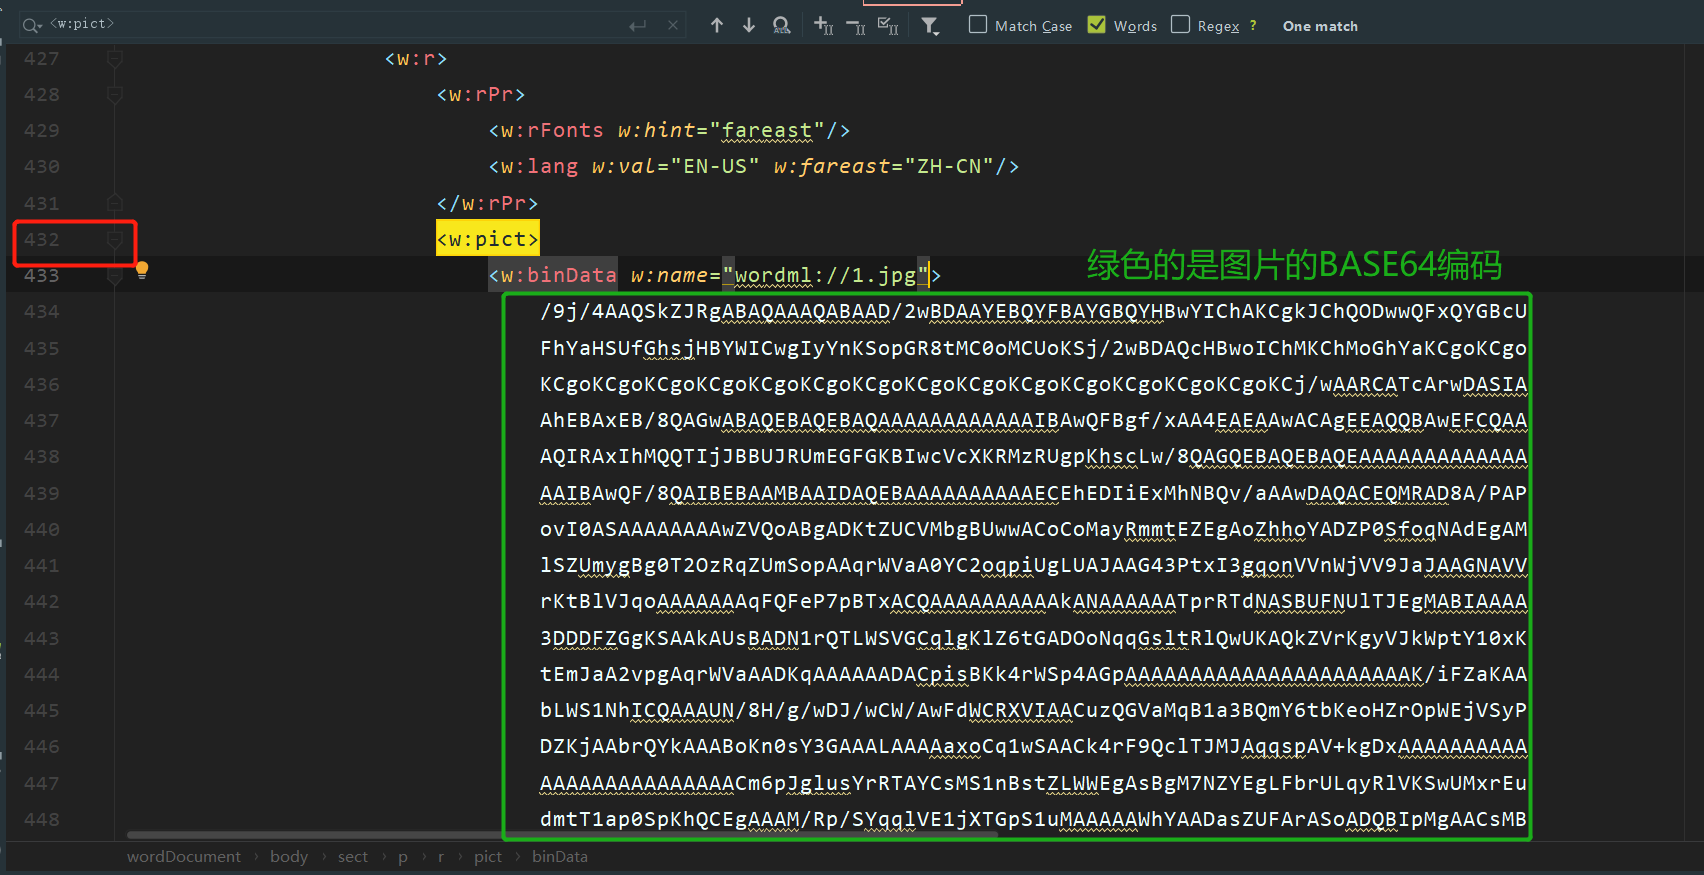Enable the Regex checkbox
The image size is (1704, 875).
point(1181,25)
